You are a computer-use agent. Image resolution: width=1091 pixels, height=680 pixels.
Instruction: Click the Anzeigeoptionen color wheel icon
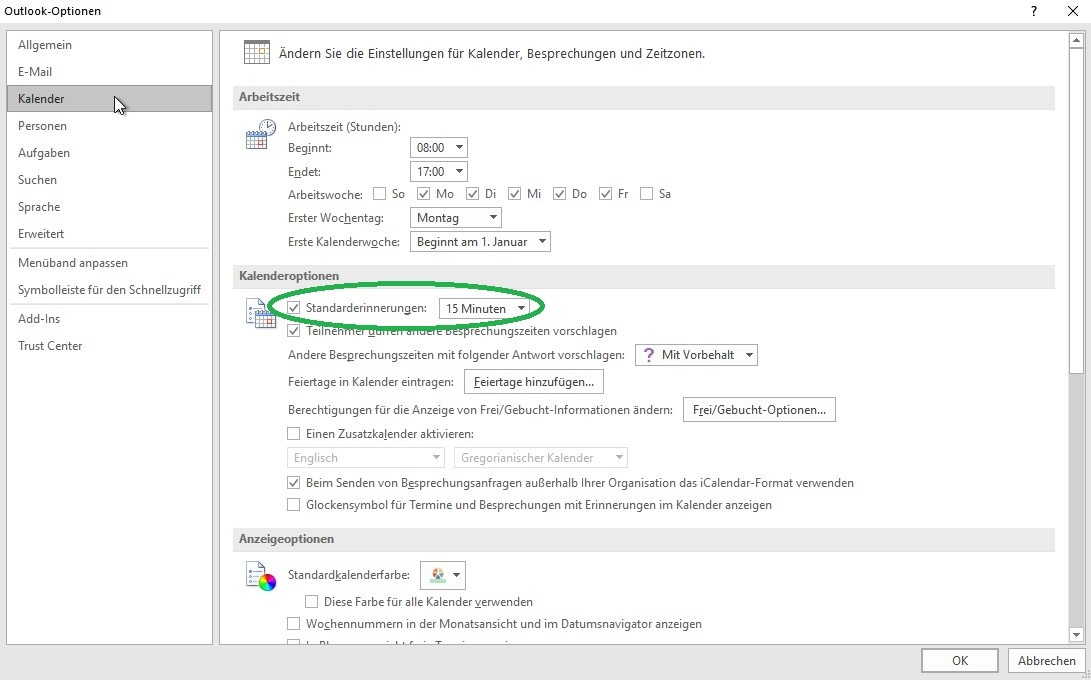click(x=260, y=576)
